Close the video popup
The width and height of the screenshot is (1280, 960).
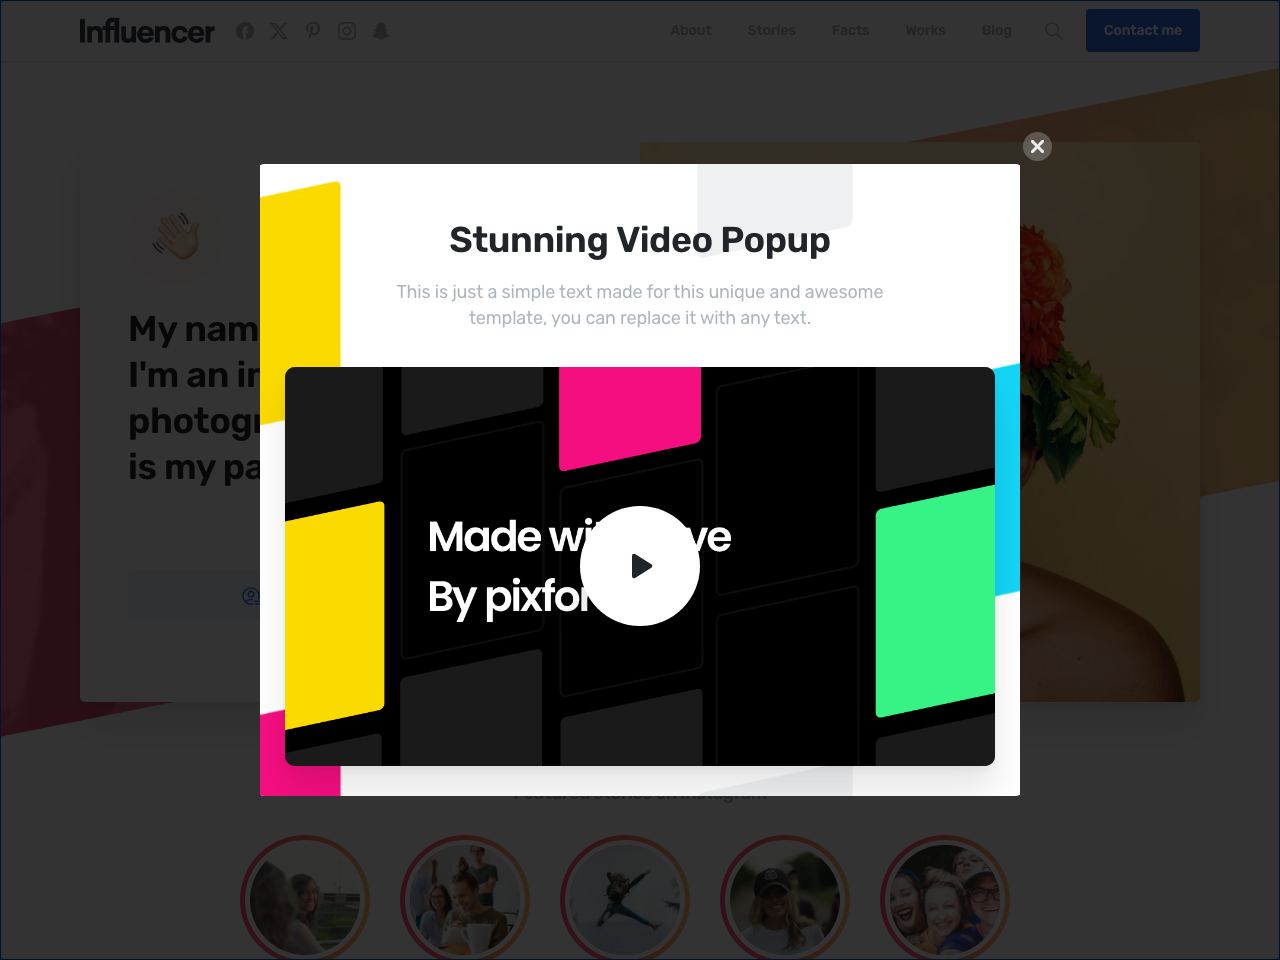point(1037,147)
